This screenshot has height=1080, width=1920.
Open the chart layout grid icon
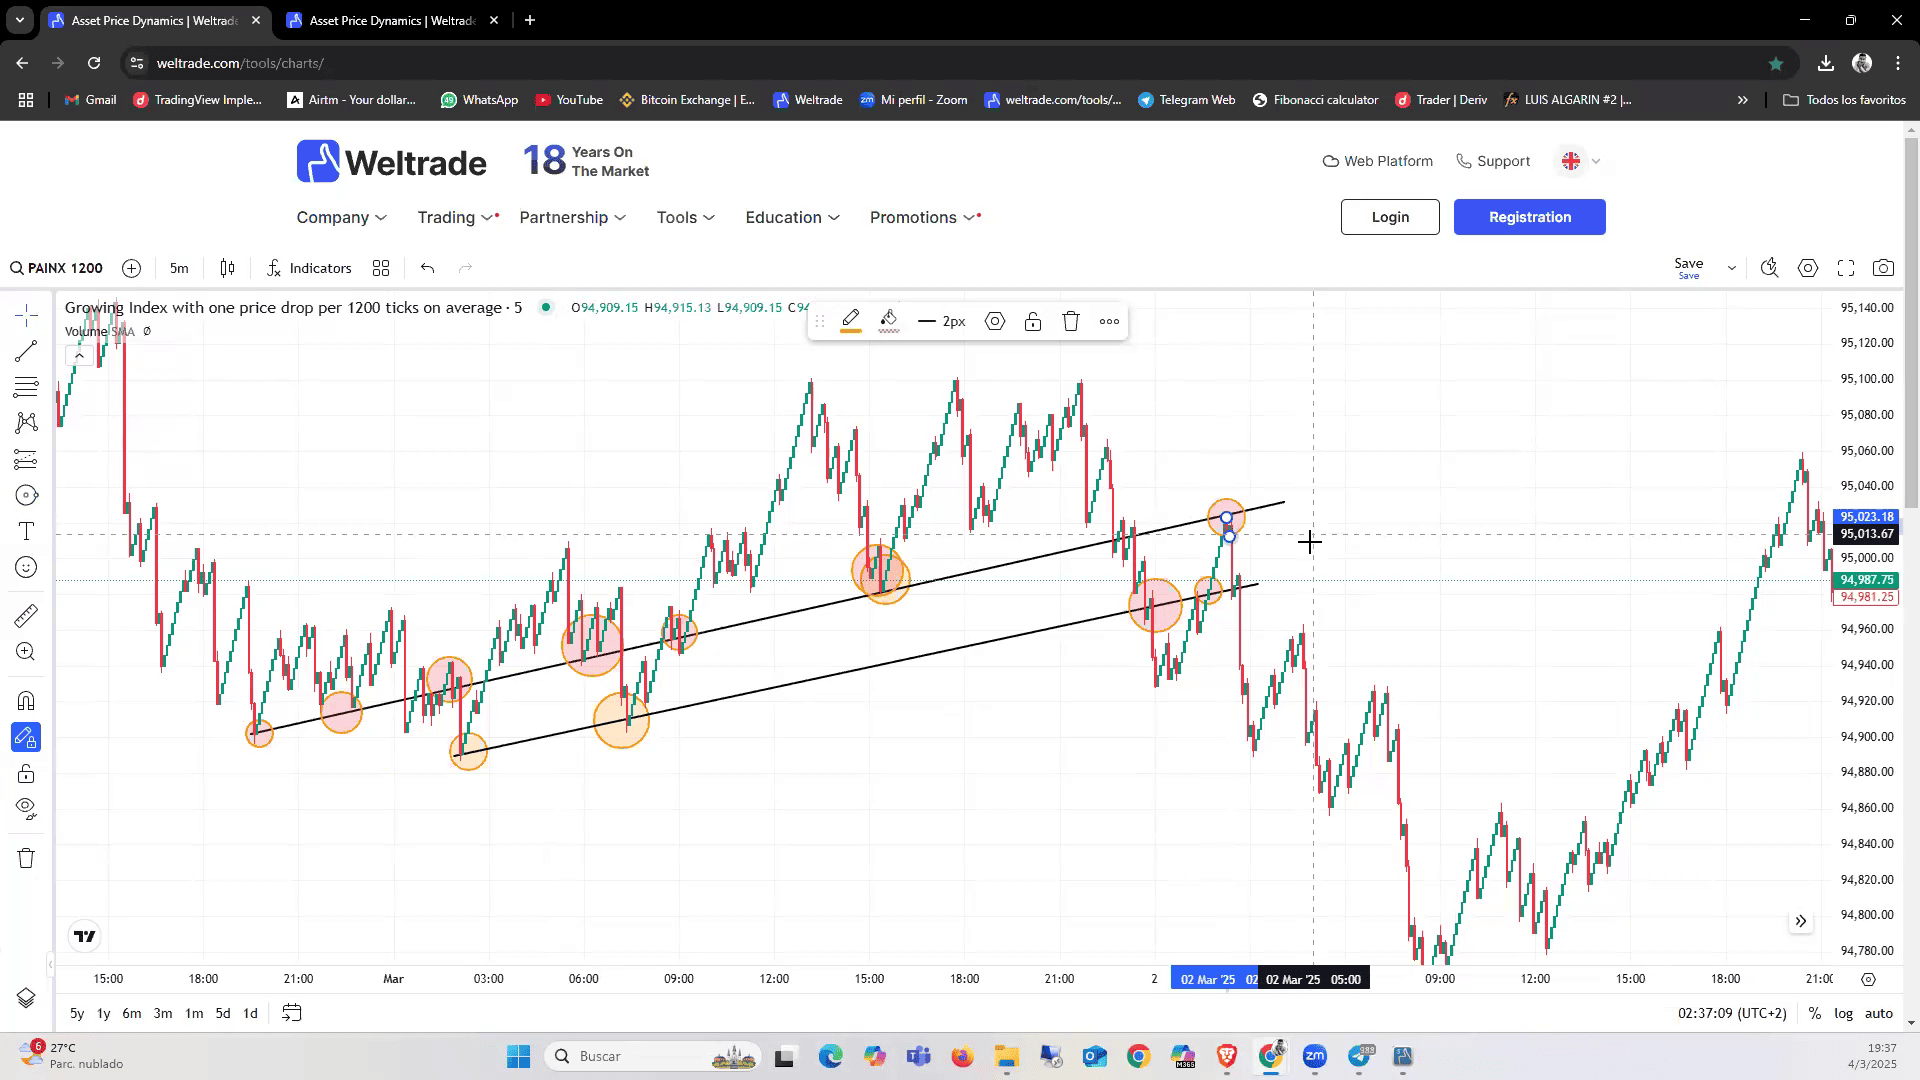point(381,268)
